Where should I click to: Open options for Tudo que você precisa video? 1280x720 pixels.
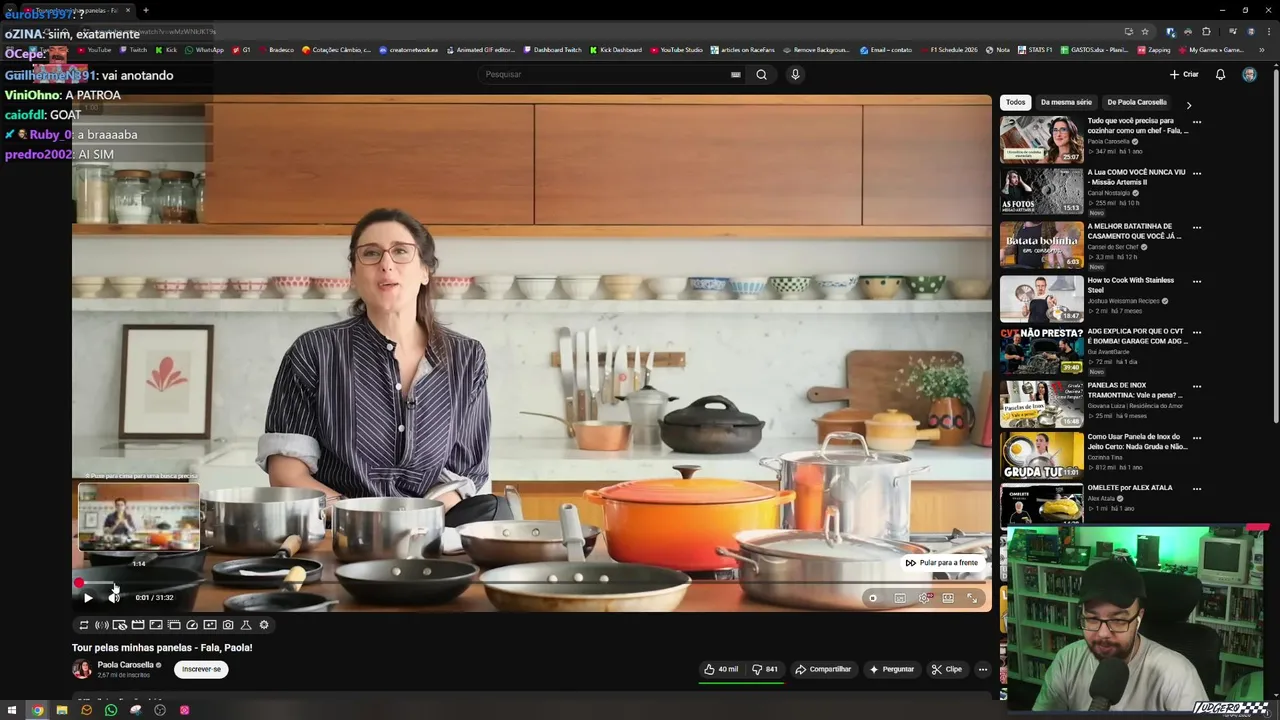1197,121
